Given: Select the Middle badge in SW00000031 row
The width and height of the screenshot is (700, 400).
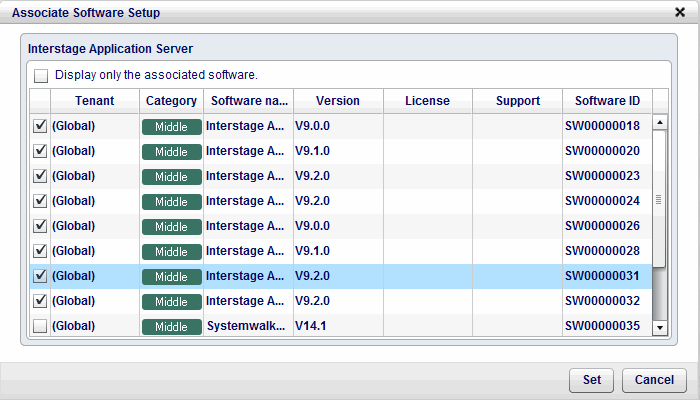Looking at the screenshot, I should 171,277.
